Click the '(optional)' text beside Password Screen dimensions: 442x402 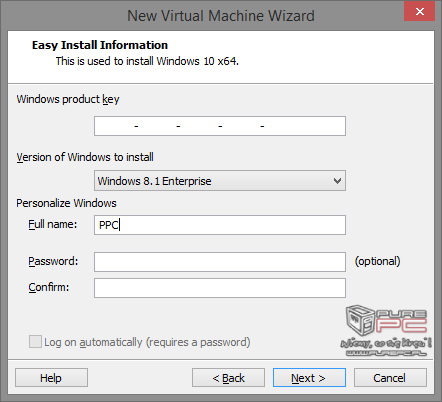click(x=377, y=261)
